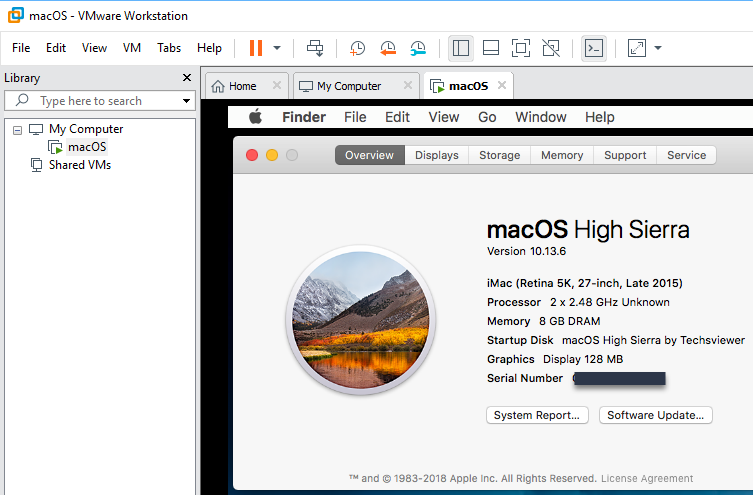This screenshot has height=495, width=753.
Task: Switch to the Service tab
Action: tap(686, 155)
